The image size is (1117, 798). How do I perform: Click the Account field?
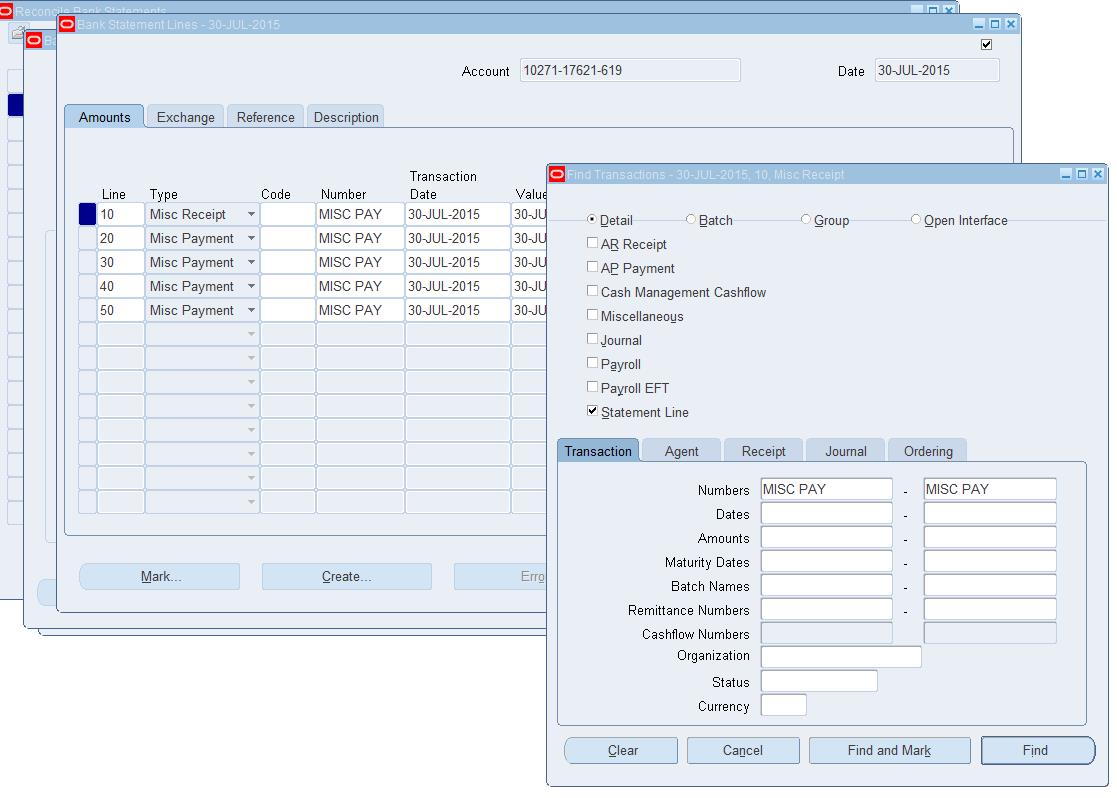[x=630, y=71]
